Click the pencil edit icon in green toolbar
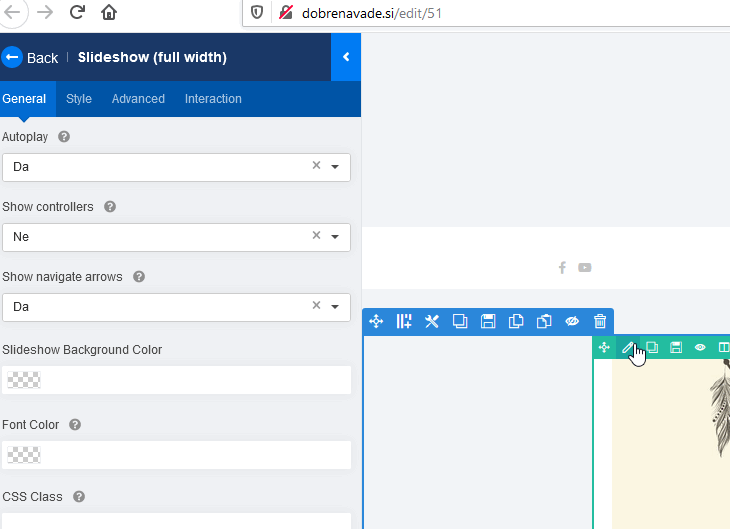730x529 pixels. pos(628,348)
